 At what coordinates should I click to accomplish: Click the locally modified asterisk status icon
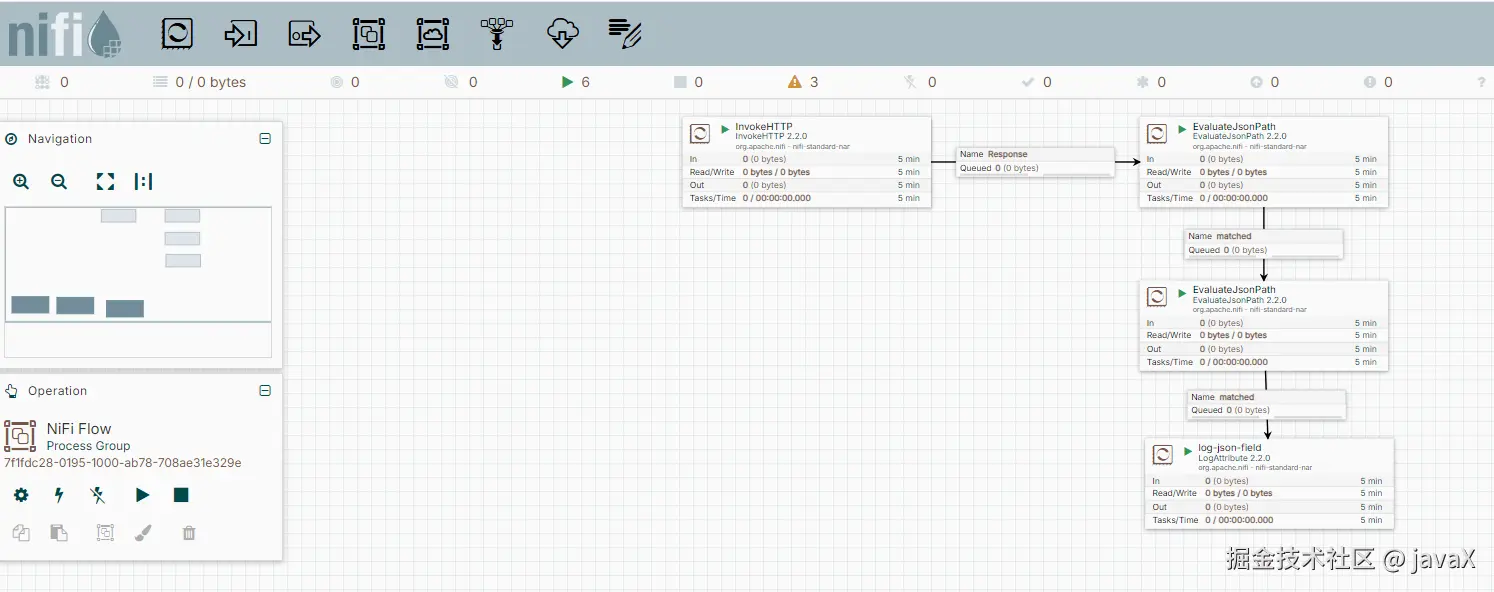(x=1142, y=82)
